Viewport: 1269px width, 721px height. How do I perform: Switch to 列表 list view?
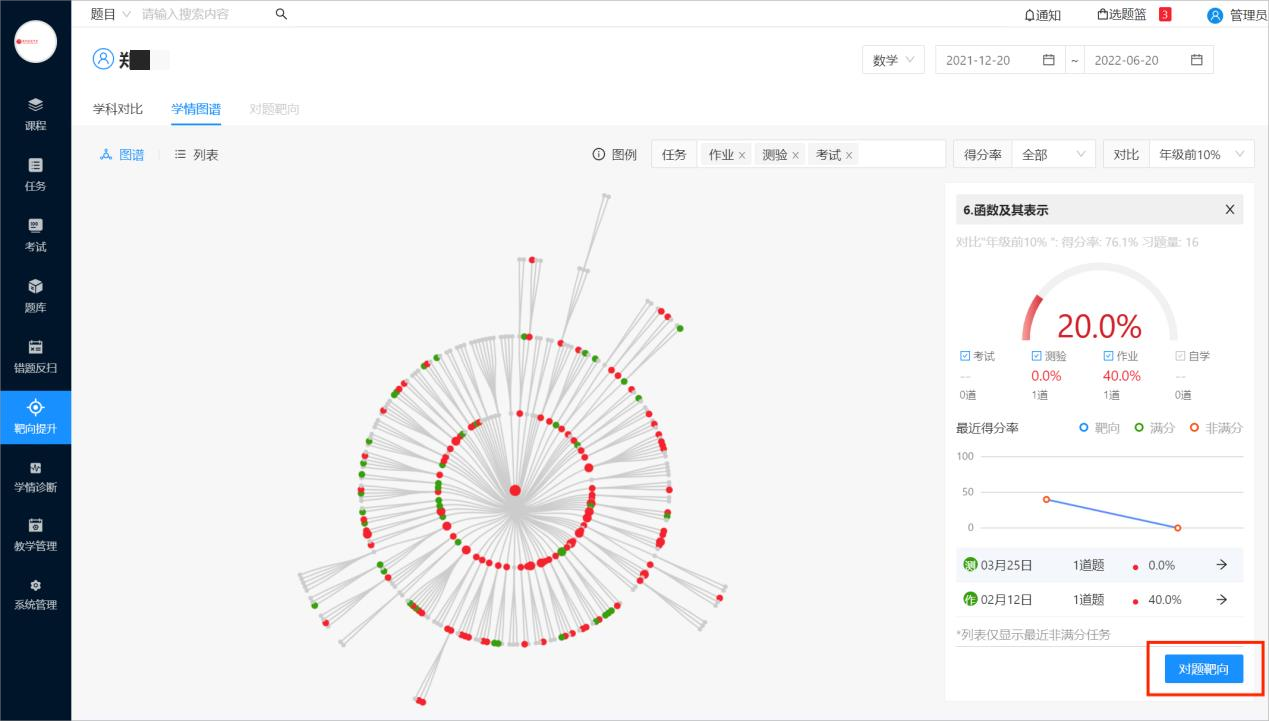196,155
